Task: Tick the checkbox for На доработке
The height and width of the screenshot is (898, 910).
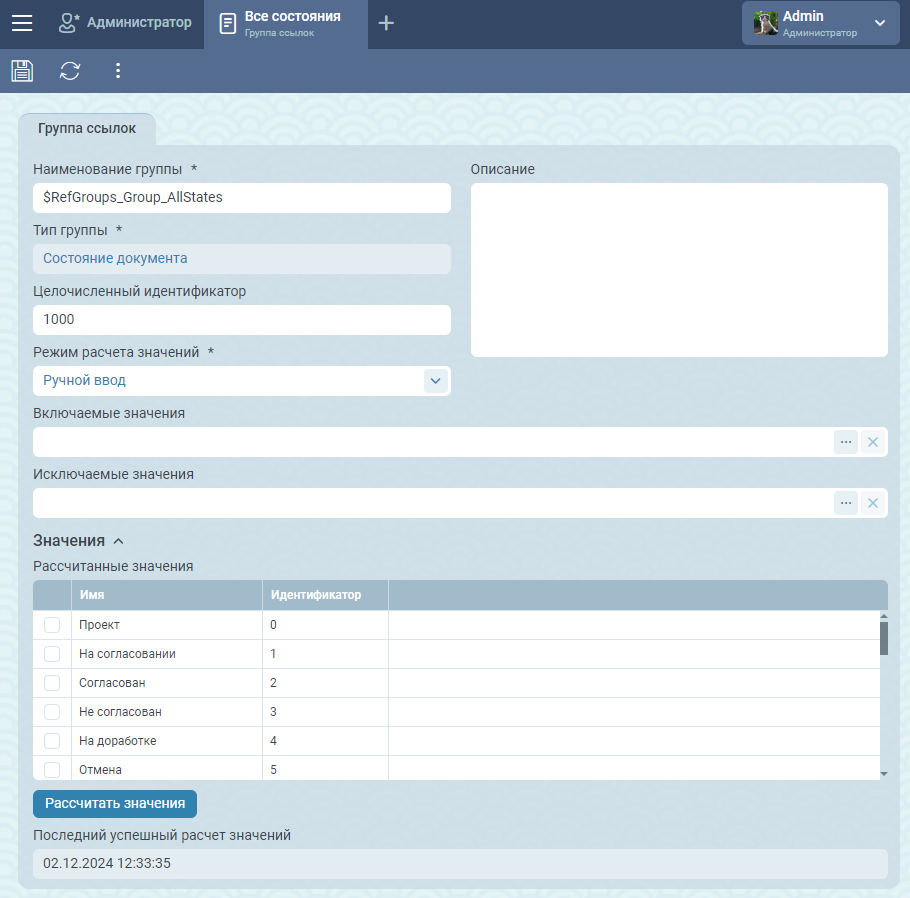Action: click(x=52, y=741)
